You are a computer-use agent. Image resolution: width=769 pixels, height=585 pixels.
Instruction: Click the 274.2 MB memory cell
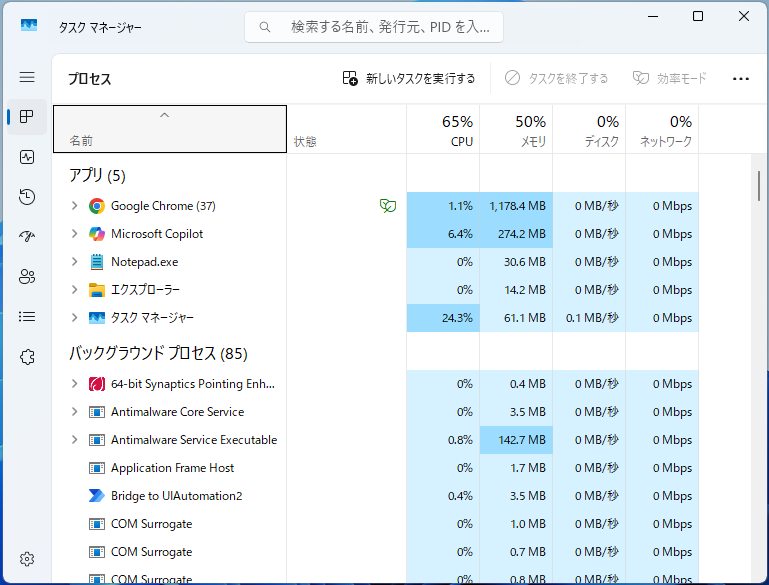516,234
